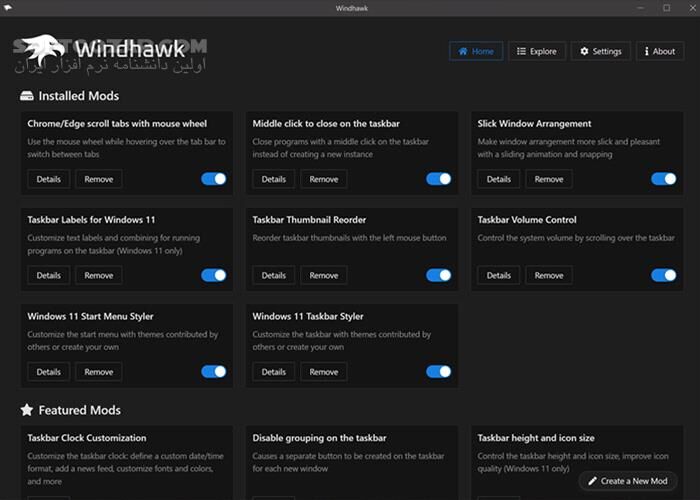The image size is (700, 500).
Task: Click 'Chrome/Edge scroll tabs with mouse wheel' title
Action: [x=117, y=123]
